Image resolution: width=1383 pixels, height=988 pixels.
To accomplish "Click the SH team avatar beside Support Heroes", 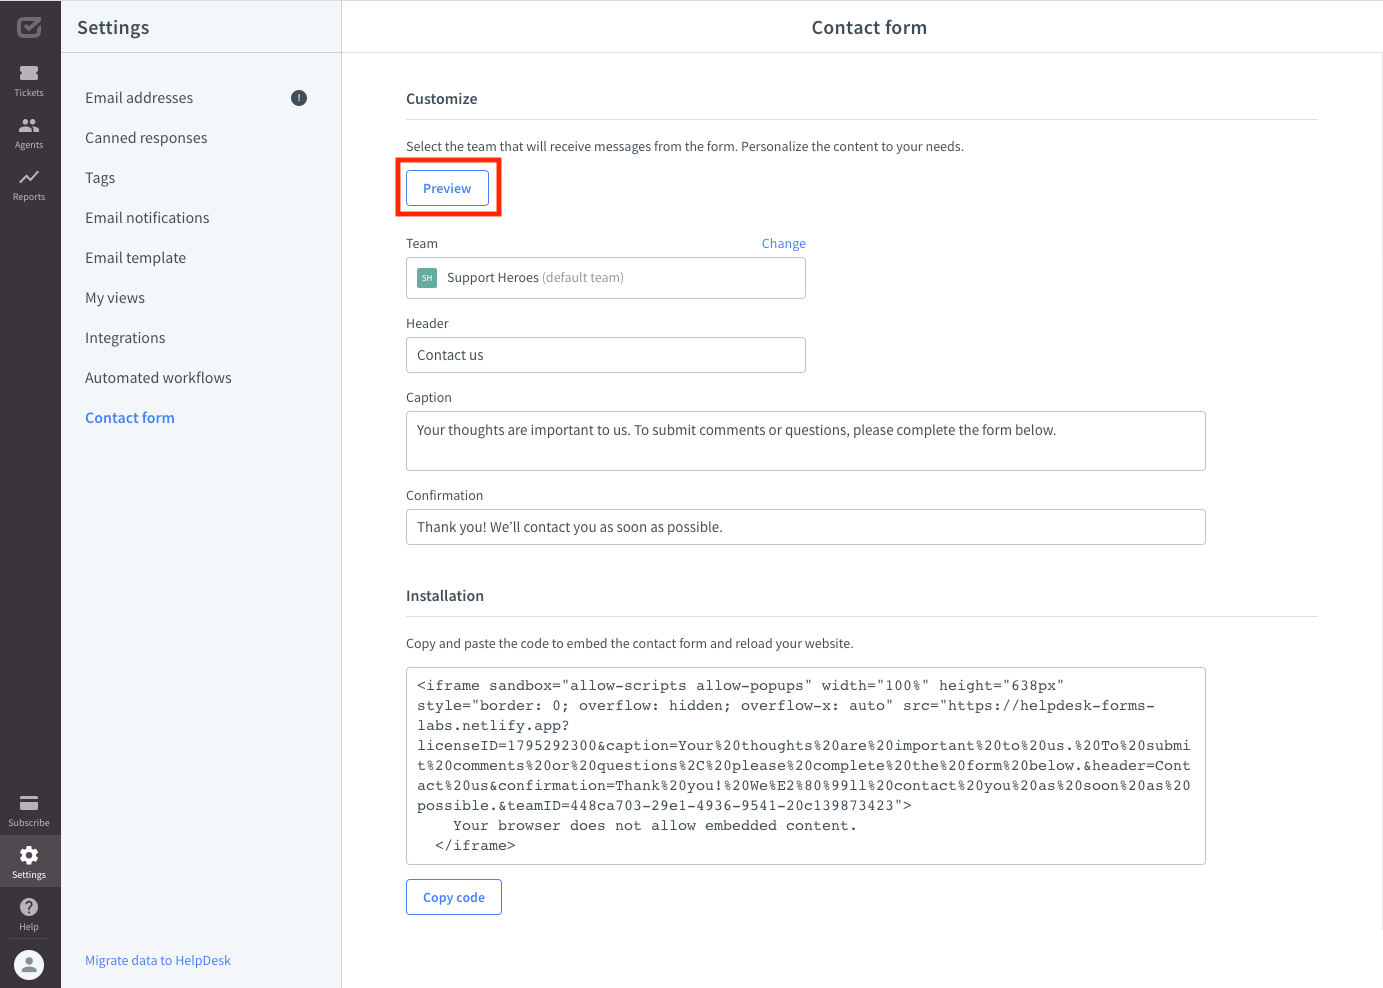I will (427, 277).
